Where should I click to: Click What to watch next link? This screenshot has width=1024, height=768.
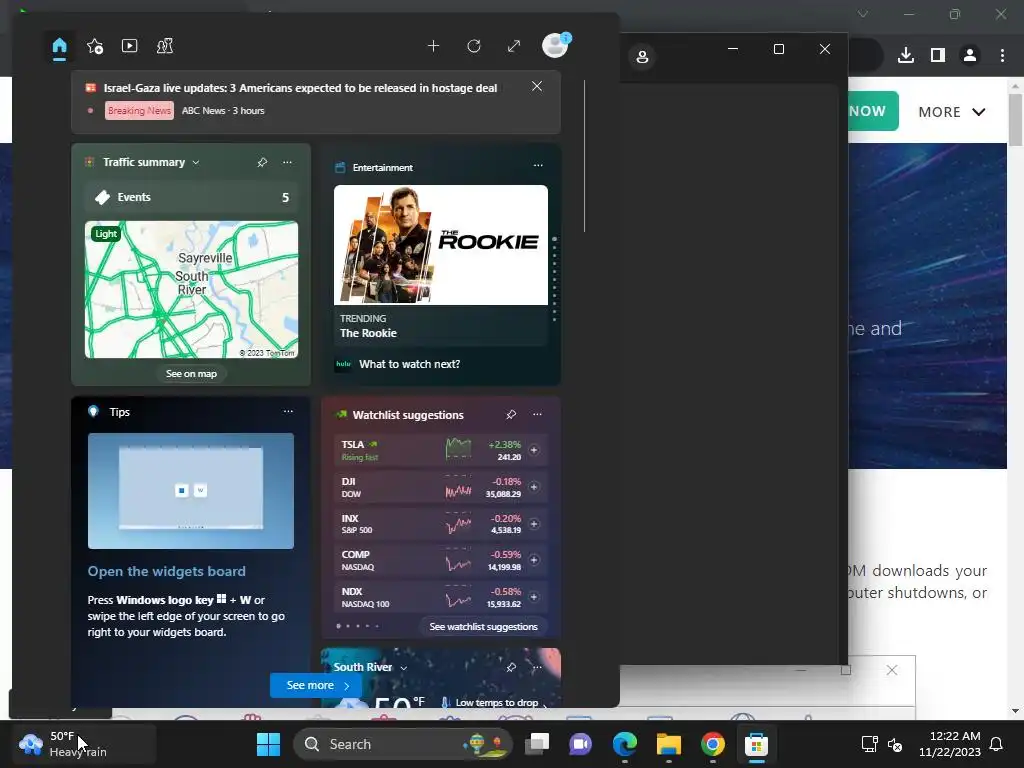pyautogui.click(x=409, y=364)
